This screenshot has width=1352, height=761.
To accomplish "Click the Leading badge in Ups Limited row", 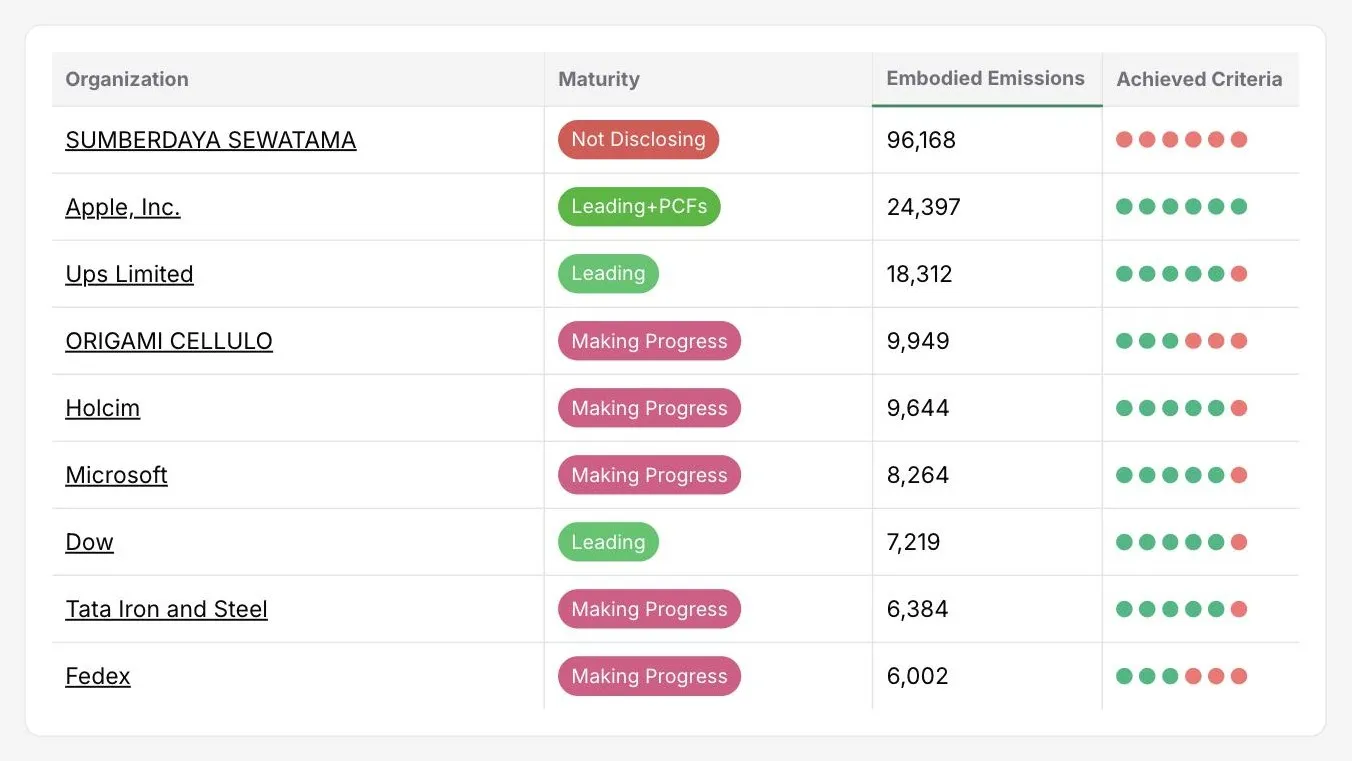I will tap(608, 274).
